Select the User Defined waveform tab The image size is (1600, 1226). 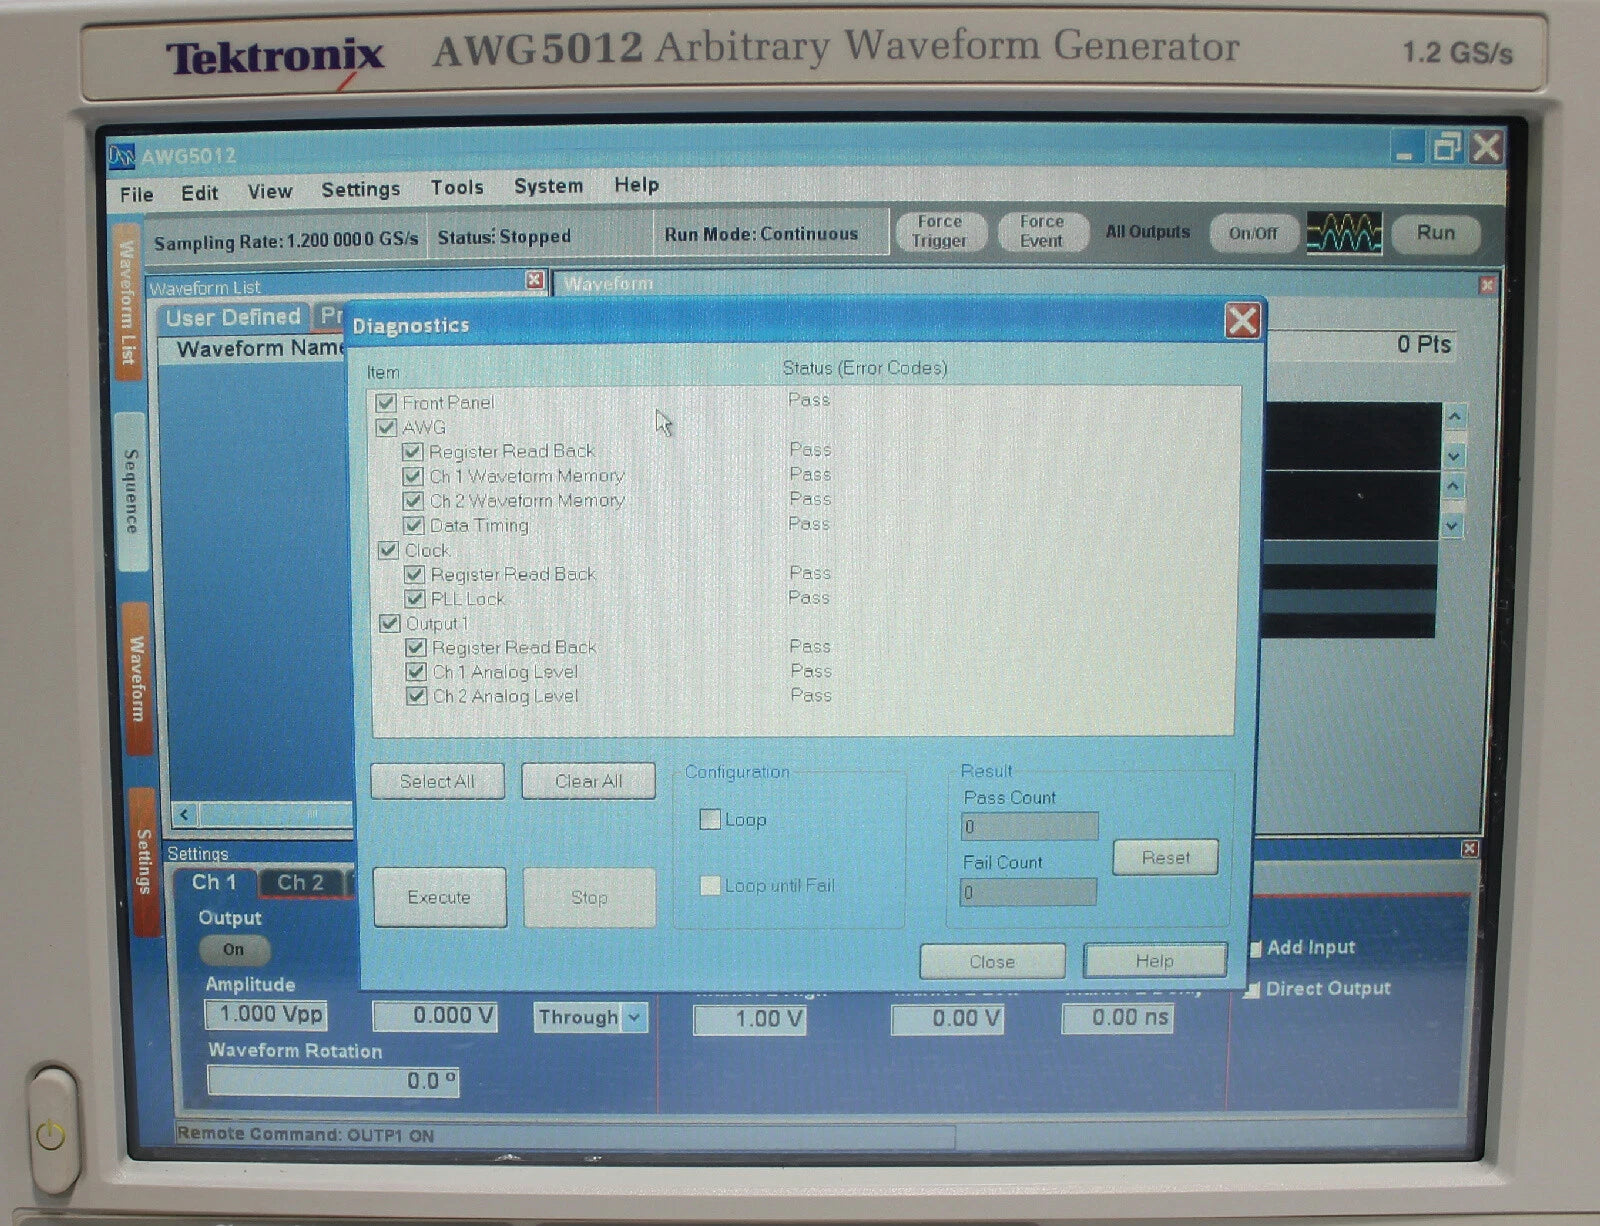(x=233, y=317)
